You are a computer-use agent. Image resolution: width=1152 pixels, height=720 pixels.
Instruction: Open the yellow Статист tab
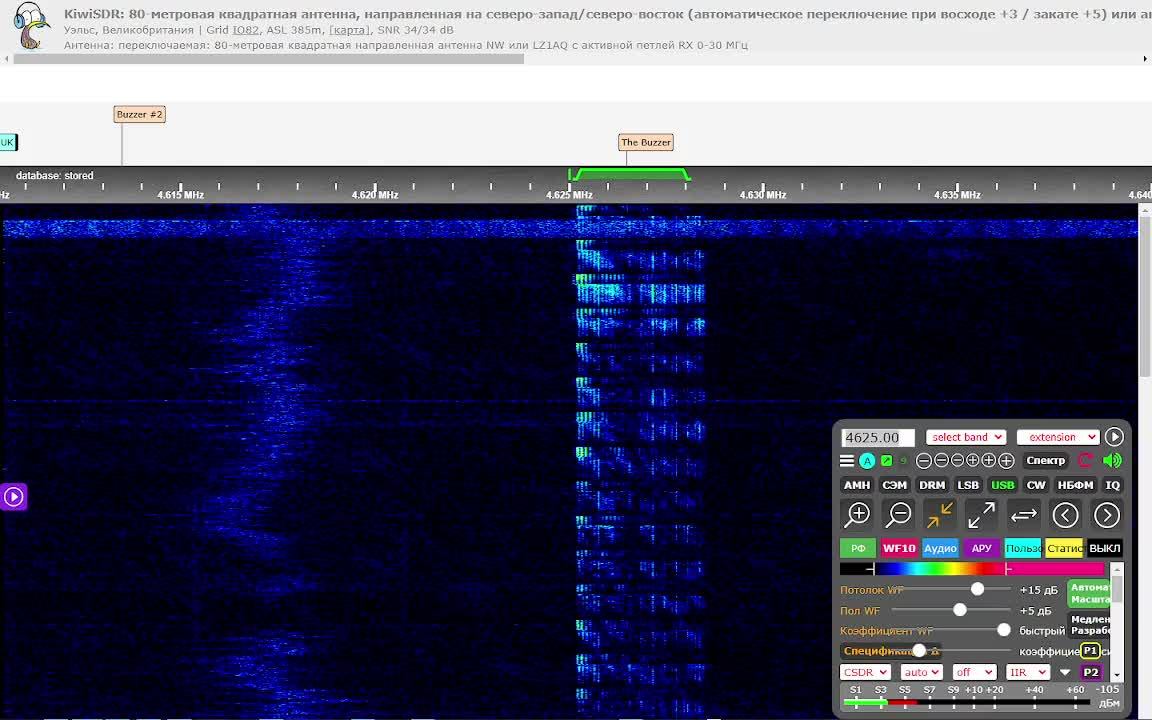click(1064, 548)
